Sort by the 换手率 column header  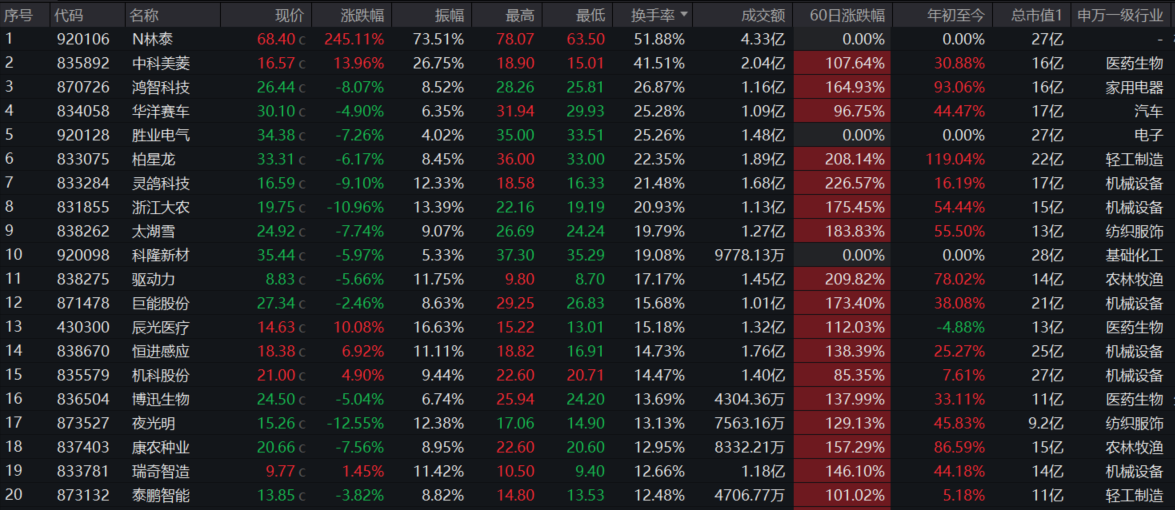click(x=657, y=15)
